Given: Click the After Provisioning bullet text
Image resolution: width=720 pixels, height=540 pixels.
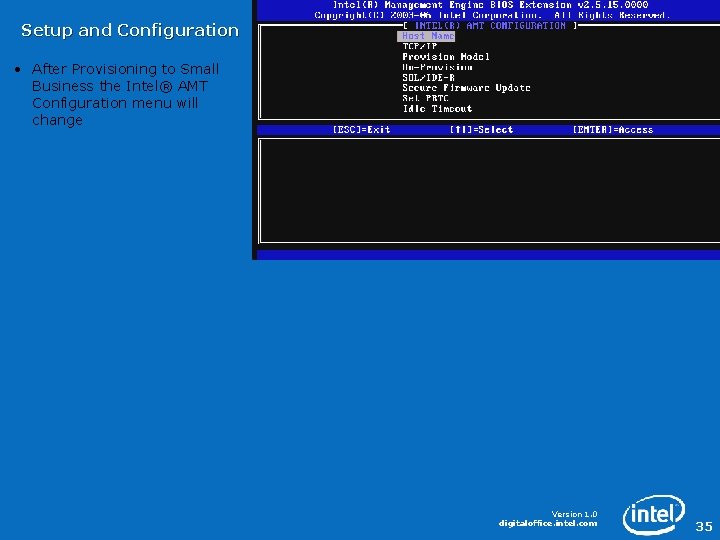Looking at the screenshot, I should [x=125, y=94].
